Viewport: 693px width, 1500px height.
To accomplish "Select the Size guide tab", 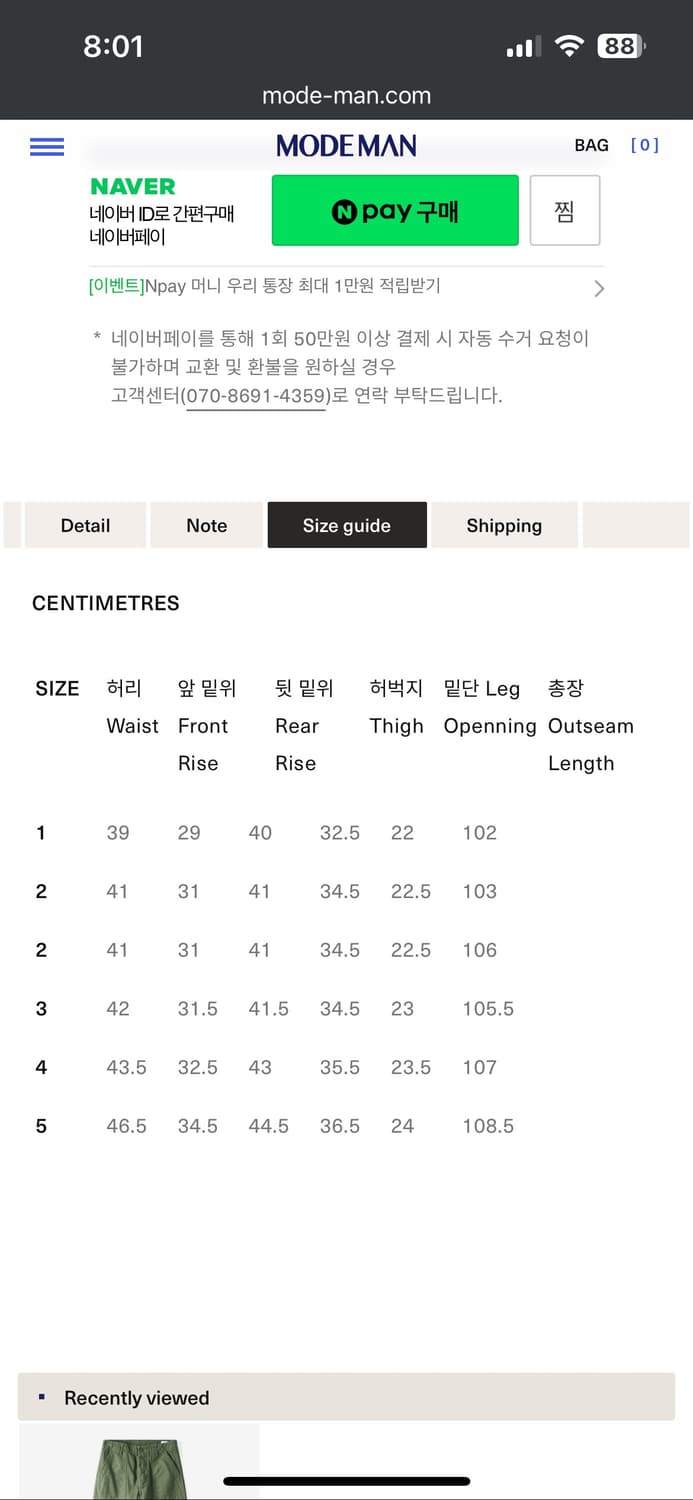I will pyautogui.click(x=347, y=526).
